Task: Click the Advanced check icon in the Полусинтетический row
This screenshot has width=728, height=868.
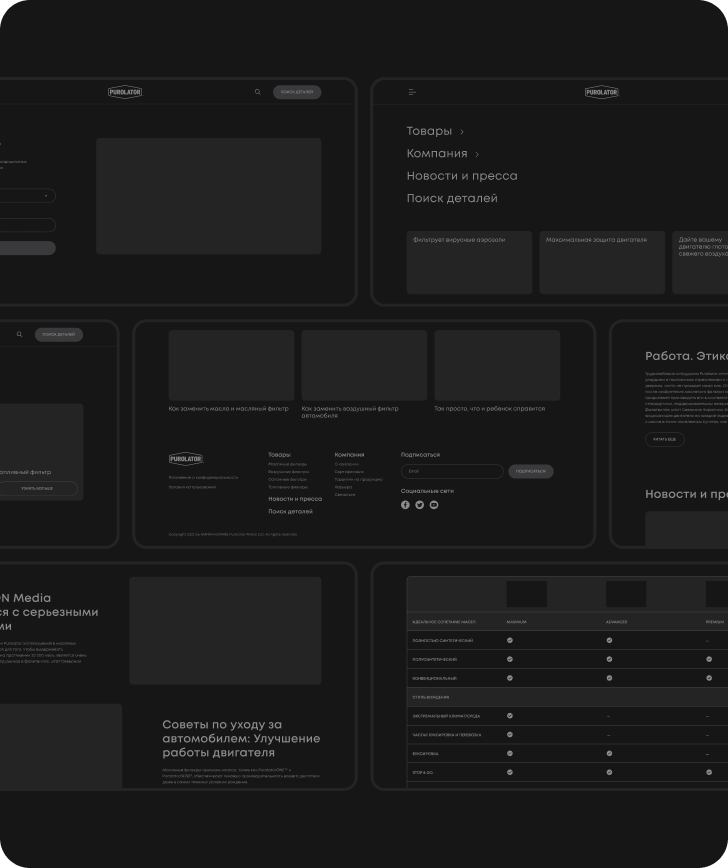Action: point(610,659)
